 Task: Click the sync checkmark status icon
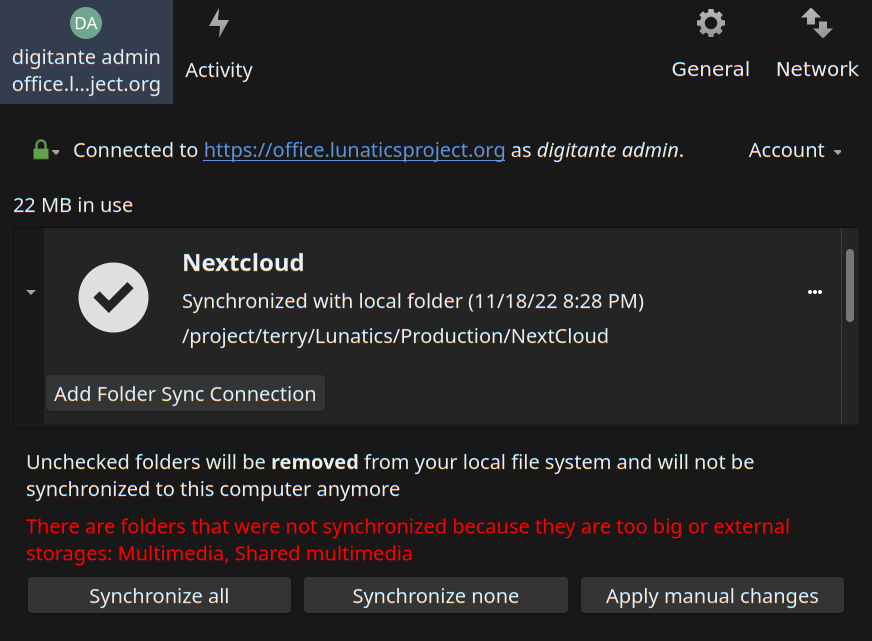(113, 297)
